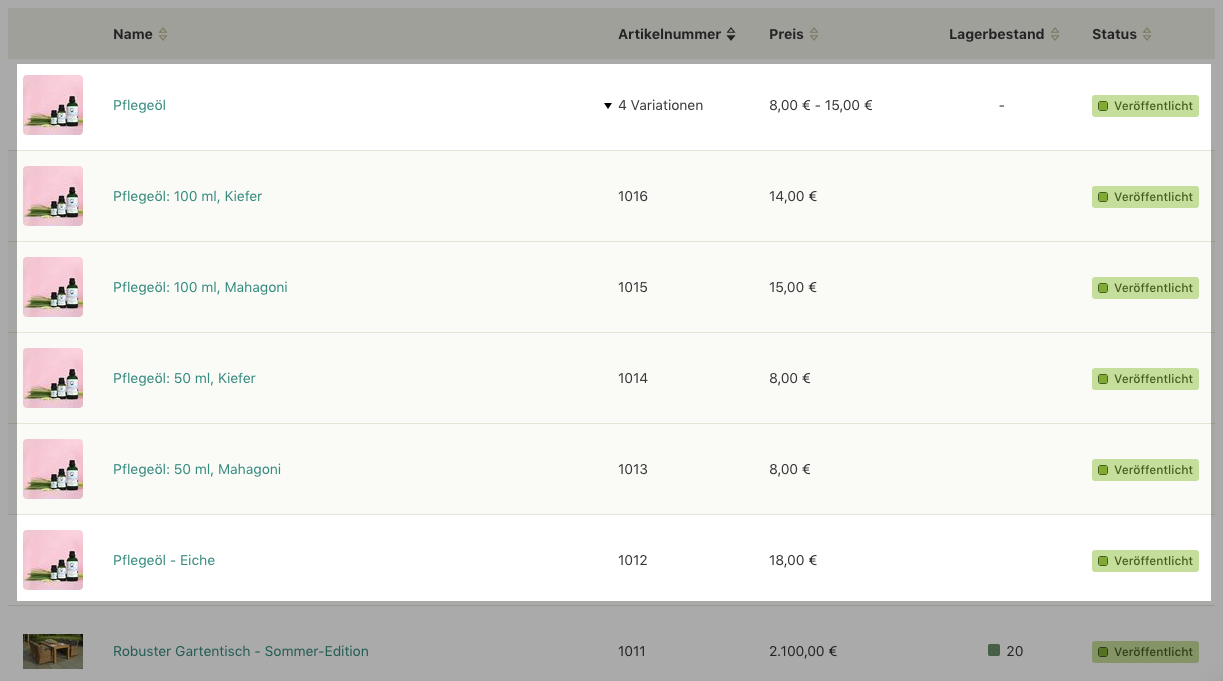
Task: Collapse the 4 Variationen triangle
Action: click(608, 105)
